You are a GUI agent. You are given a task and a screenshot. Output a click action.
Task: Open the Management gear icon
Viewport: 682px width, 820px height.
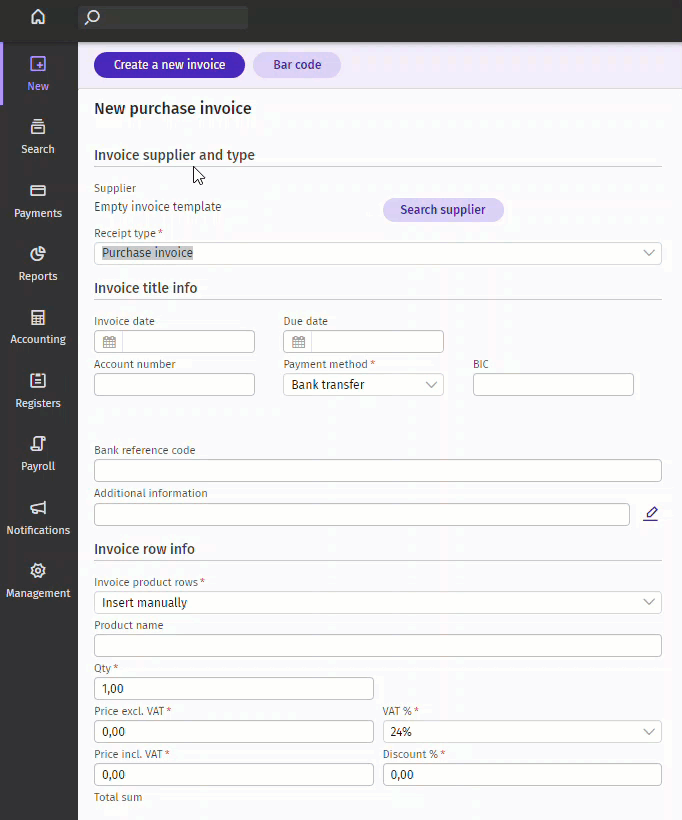click(38, 571)
